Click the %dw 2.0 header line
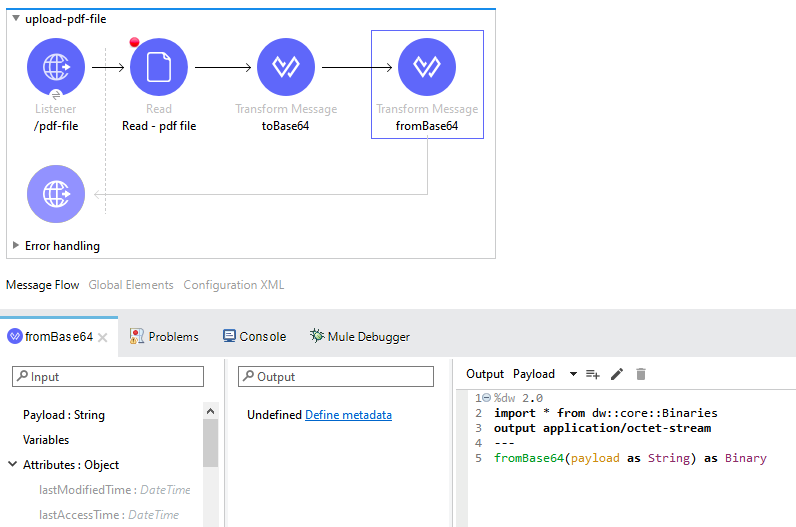Screen dimensions: 796x527 [x=518, y=398]
